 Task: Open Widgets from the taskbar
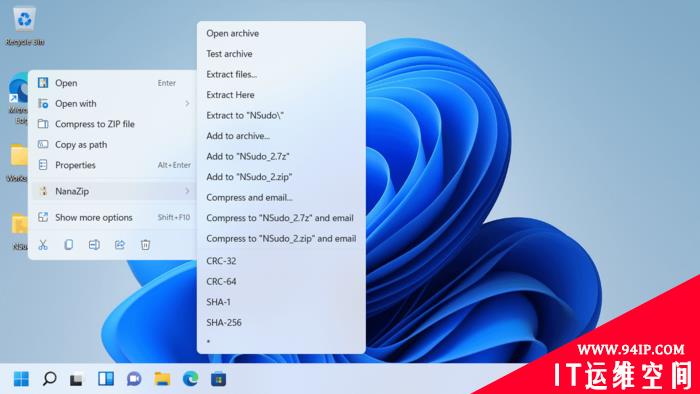tap(106, 379)
